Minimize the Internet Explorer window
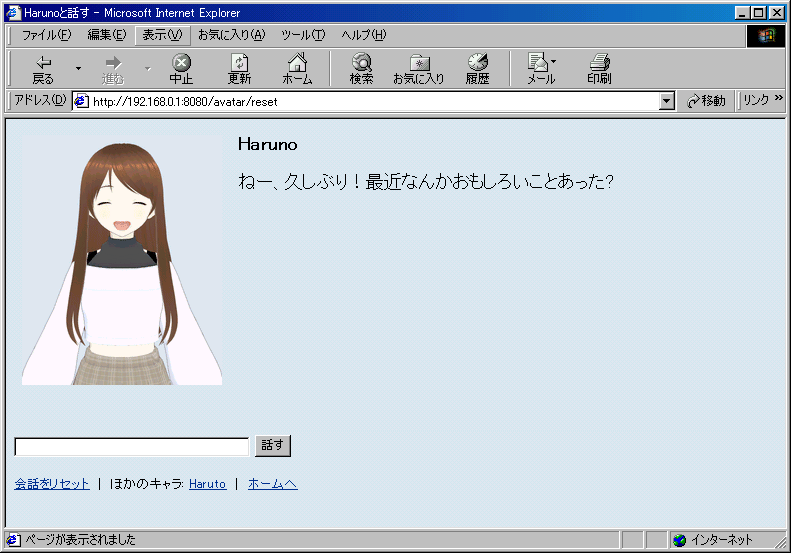This screenshot has width=791, height=553. tap(742, 13)
